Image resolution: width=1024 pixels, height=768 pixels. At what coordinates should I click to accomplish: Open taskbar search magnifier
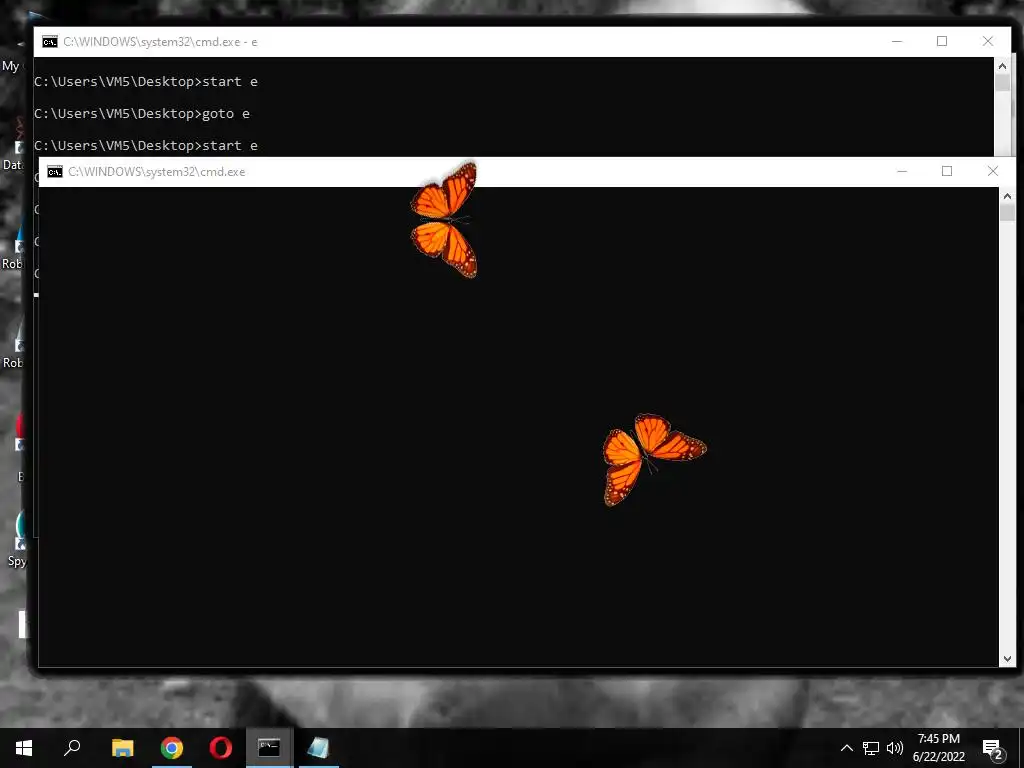[72, 748]
